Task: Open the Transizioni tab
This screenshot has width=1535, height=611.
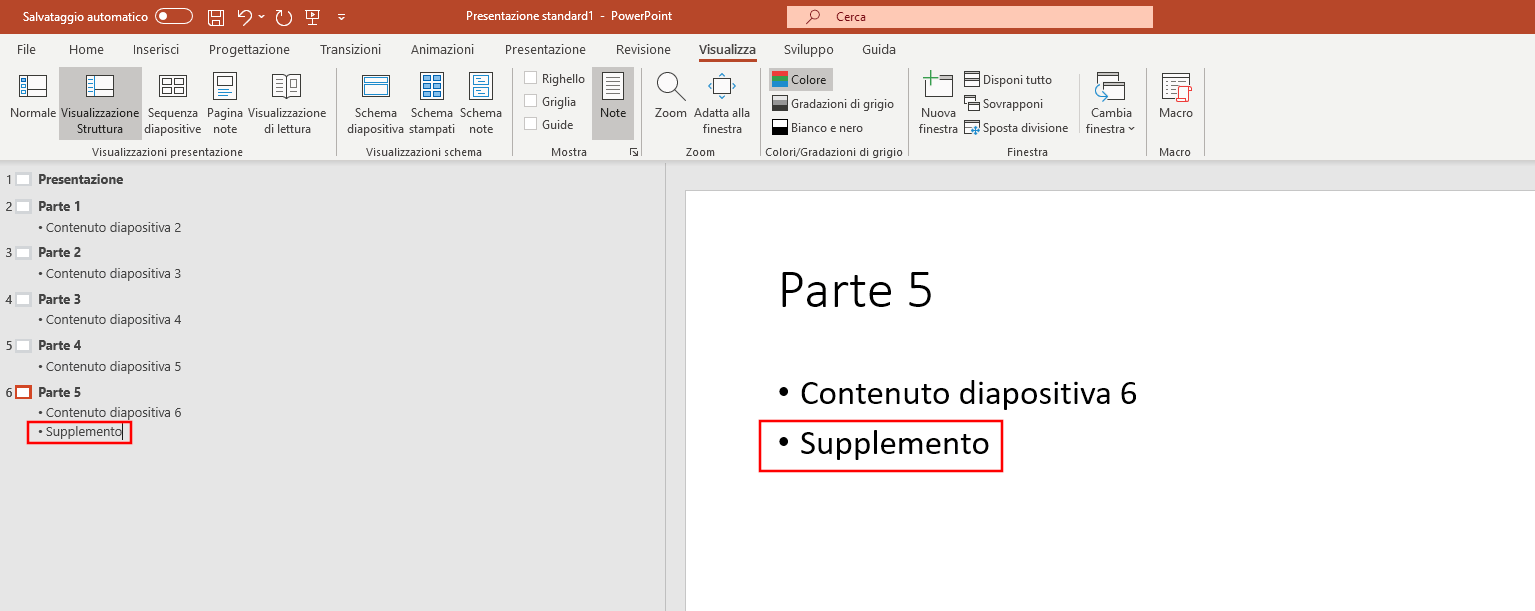Action: pos(350,49)
